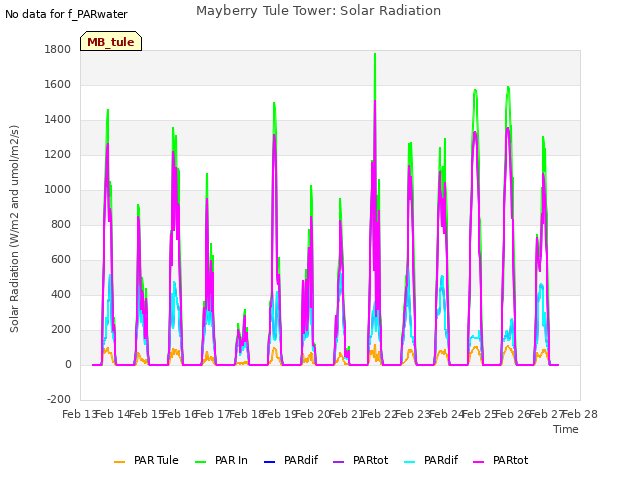The height and width of the screenshot is (480, 640).
Task: Click the 0 y-axis tick label
Action: (68, 365)
